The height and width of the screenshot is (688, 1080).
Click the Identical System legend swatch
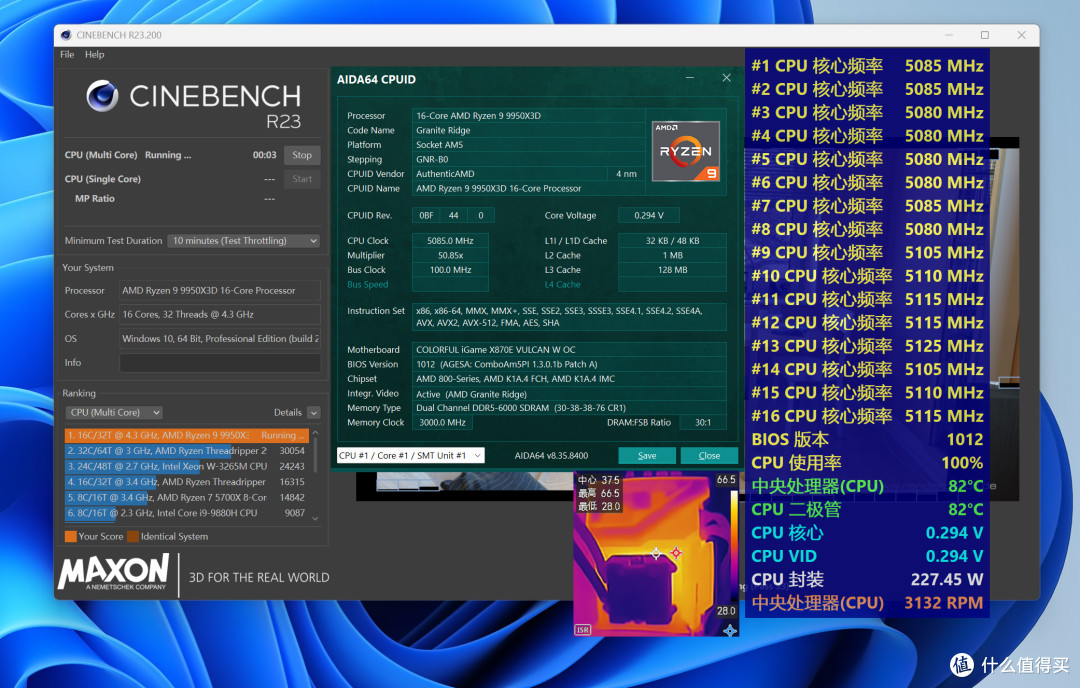tap(133, 536)
